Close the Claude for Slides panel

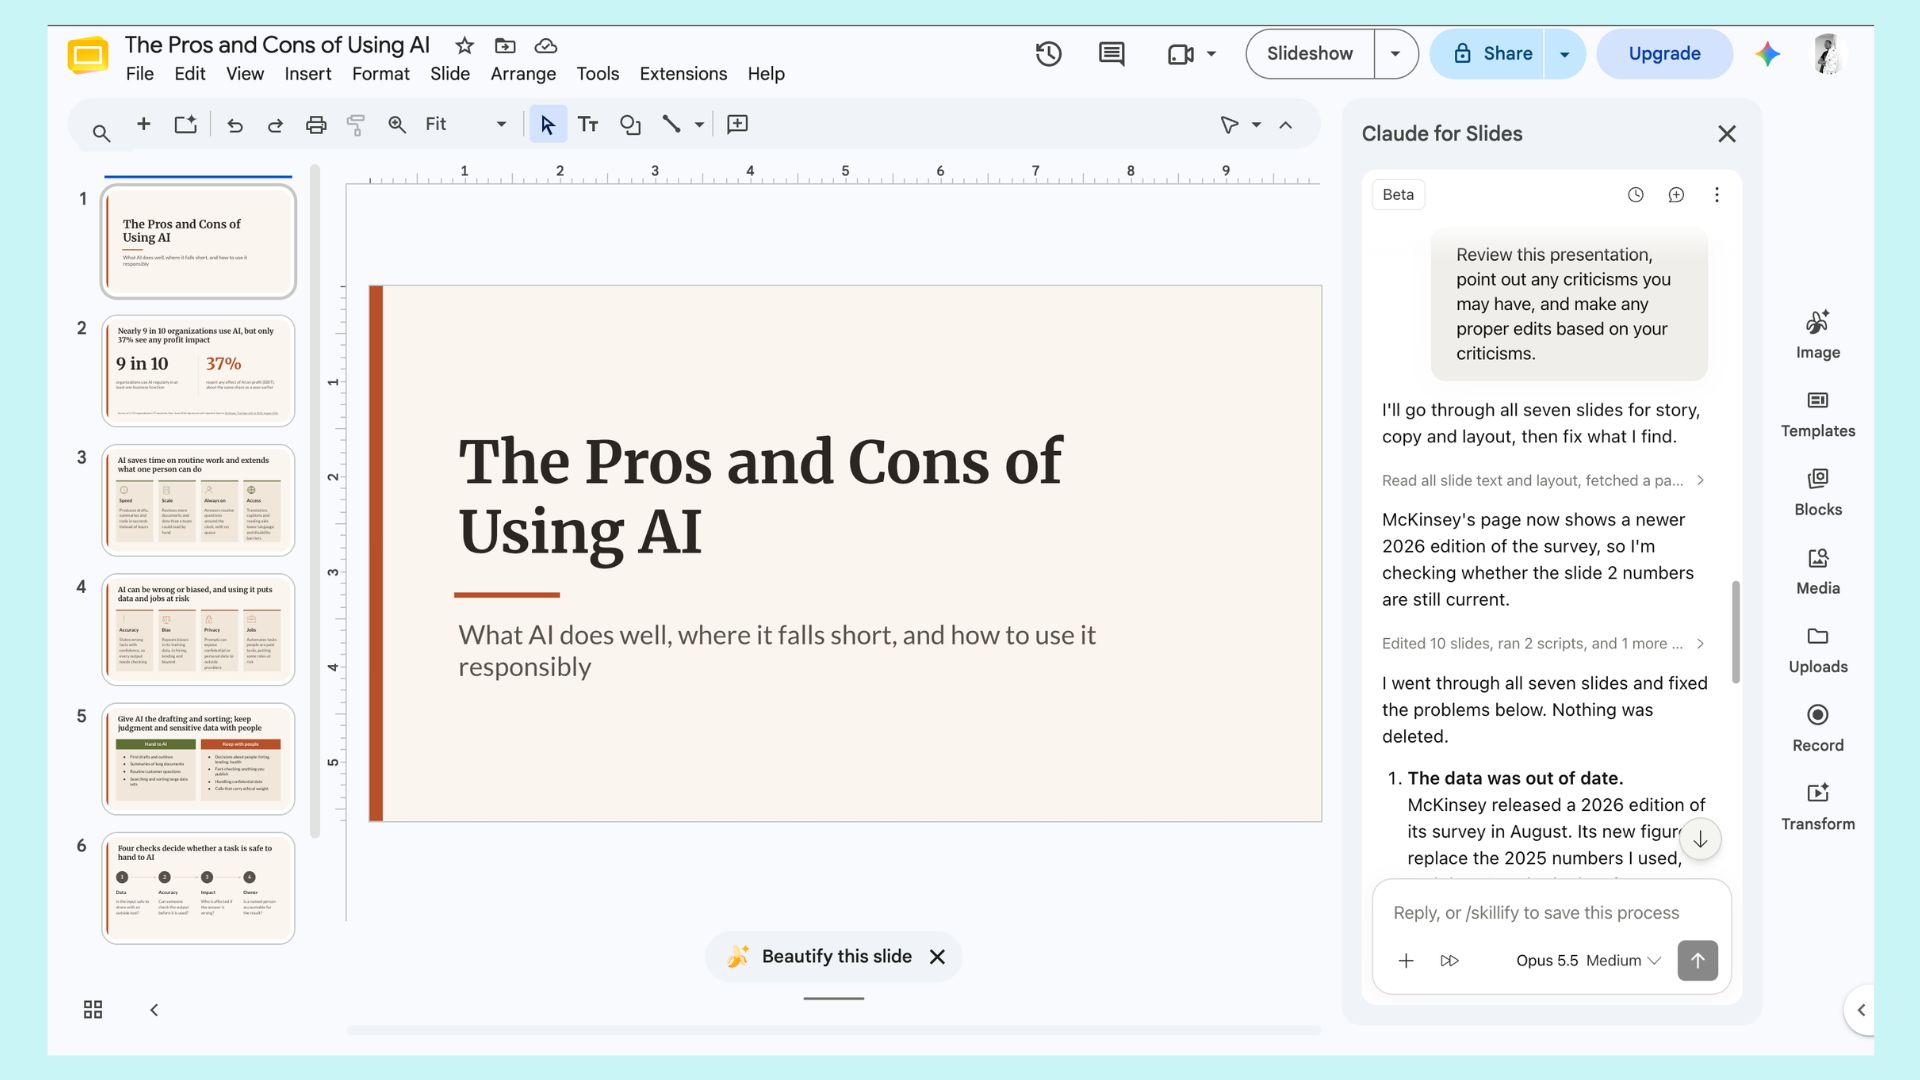[1726, 134]
